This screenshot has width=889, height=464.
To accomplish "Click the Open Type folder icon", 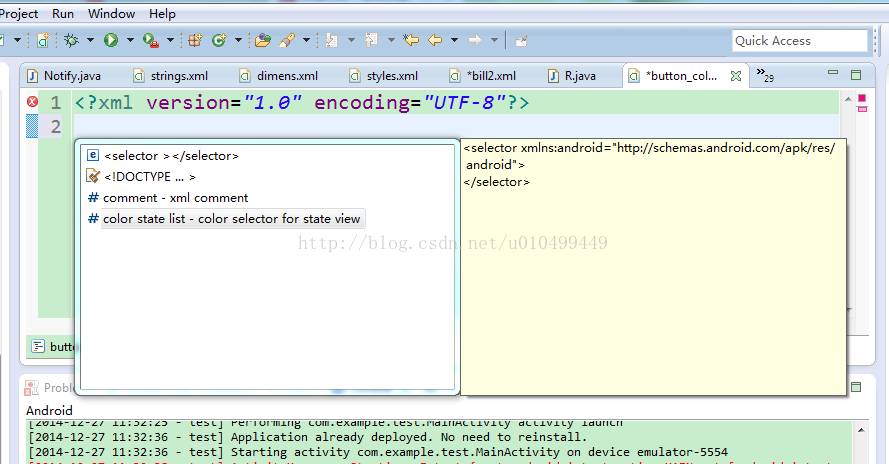I will [x=263, y=40].
